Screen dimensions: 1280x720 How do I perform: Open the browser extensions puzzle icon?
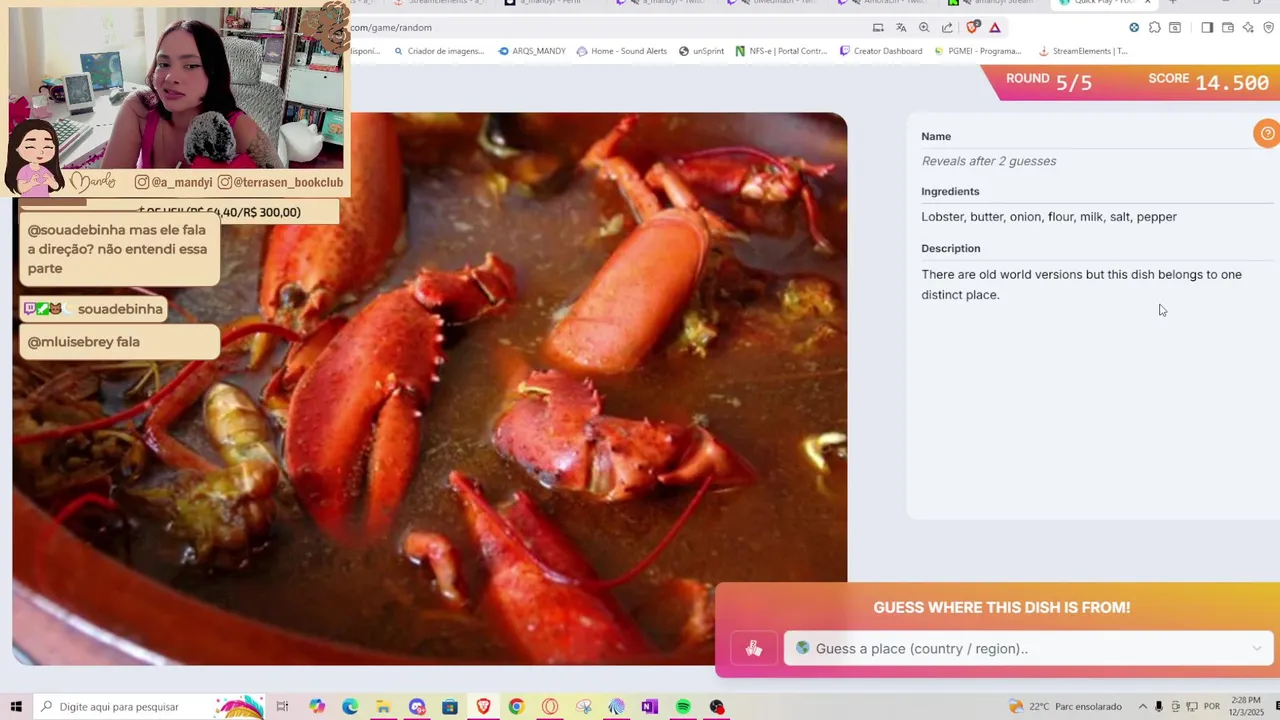click(x=1155, y=28)
